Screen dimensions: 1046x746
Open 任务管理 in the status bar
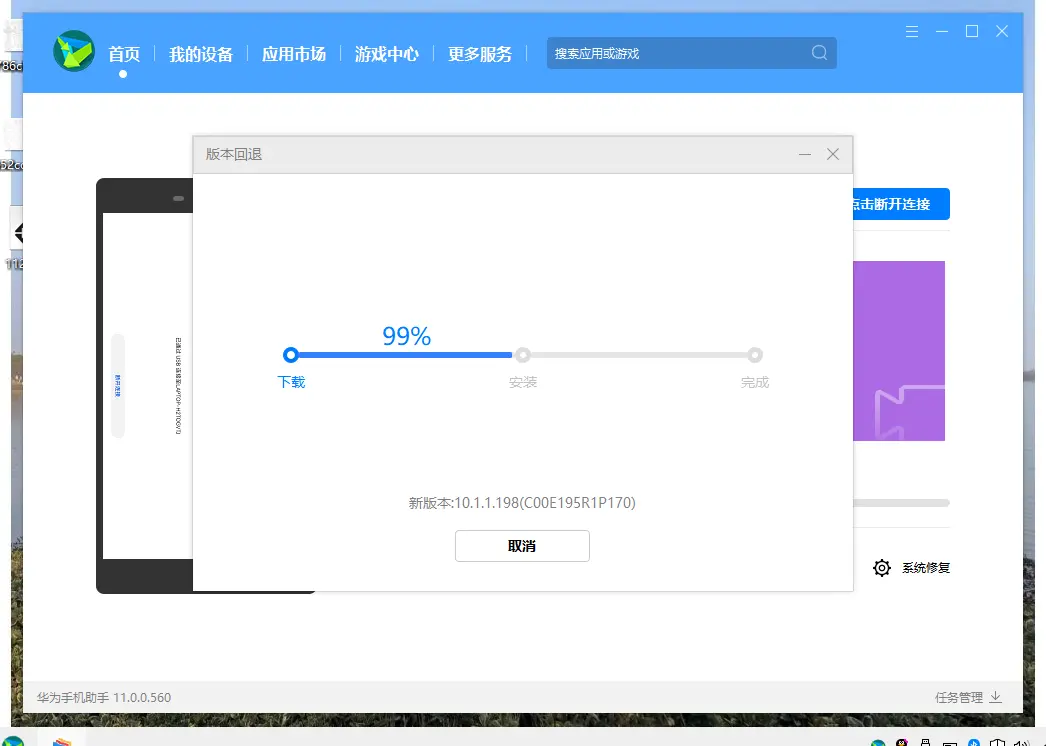pyautogui.click(x=961, y=697)
